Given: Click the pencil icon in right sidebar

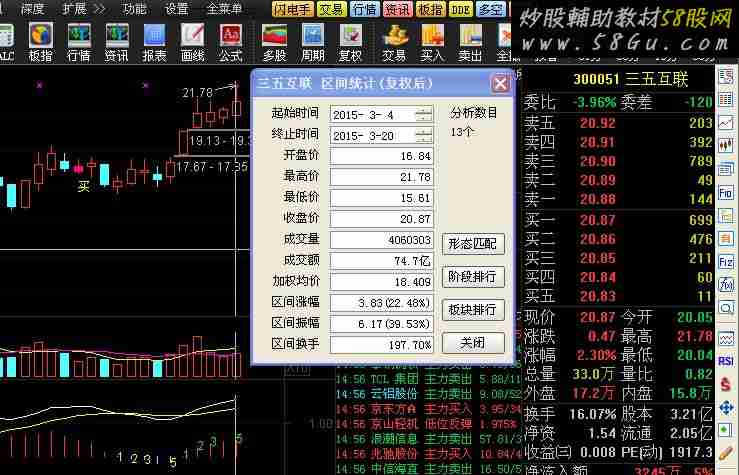Looking at the screenshot, I should [x=726, y=453].
